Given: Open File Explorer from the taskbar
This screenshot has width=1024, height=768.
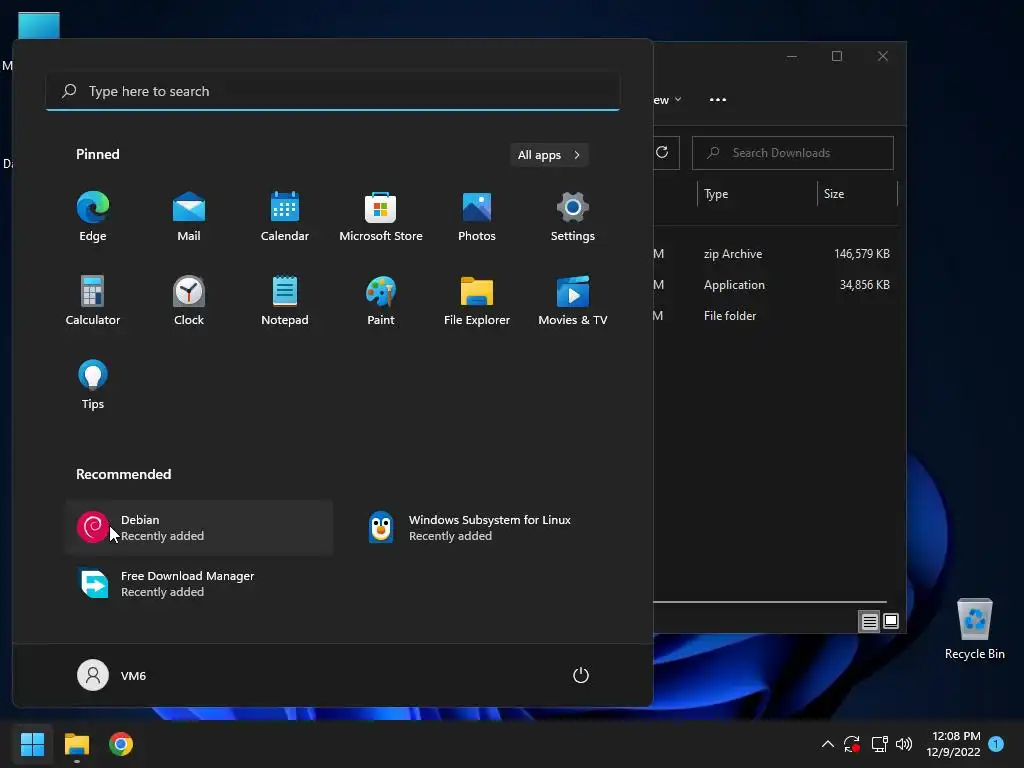Looking at the screenshot, I should click(x=76, y=744).
